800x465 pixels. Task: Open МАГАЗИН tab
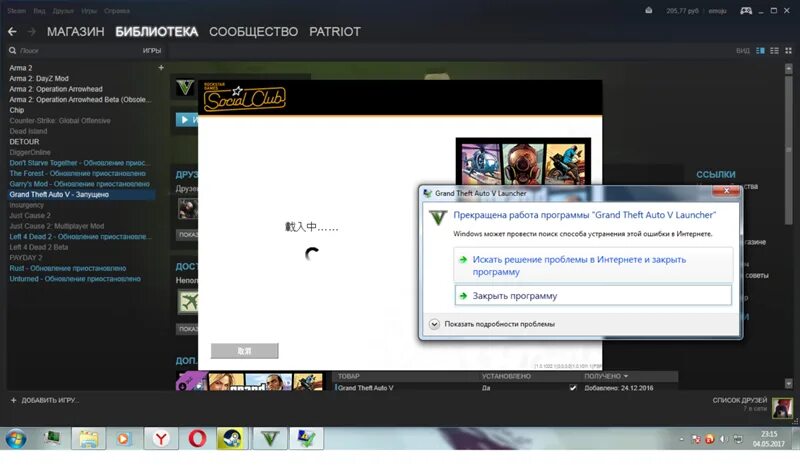click(76, 32)
